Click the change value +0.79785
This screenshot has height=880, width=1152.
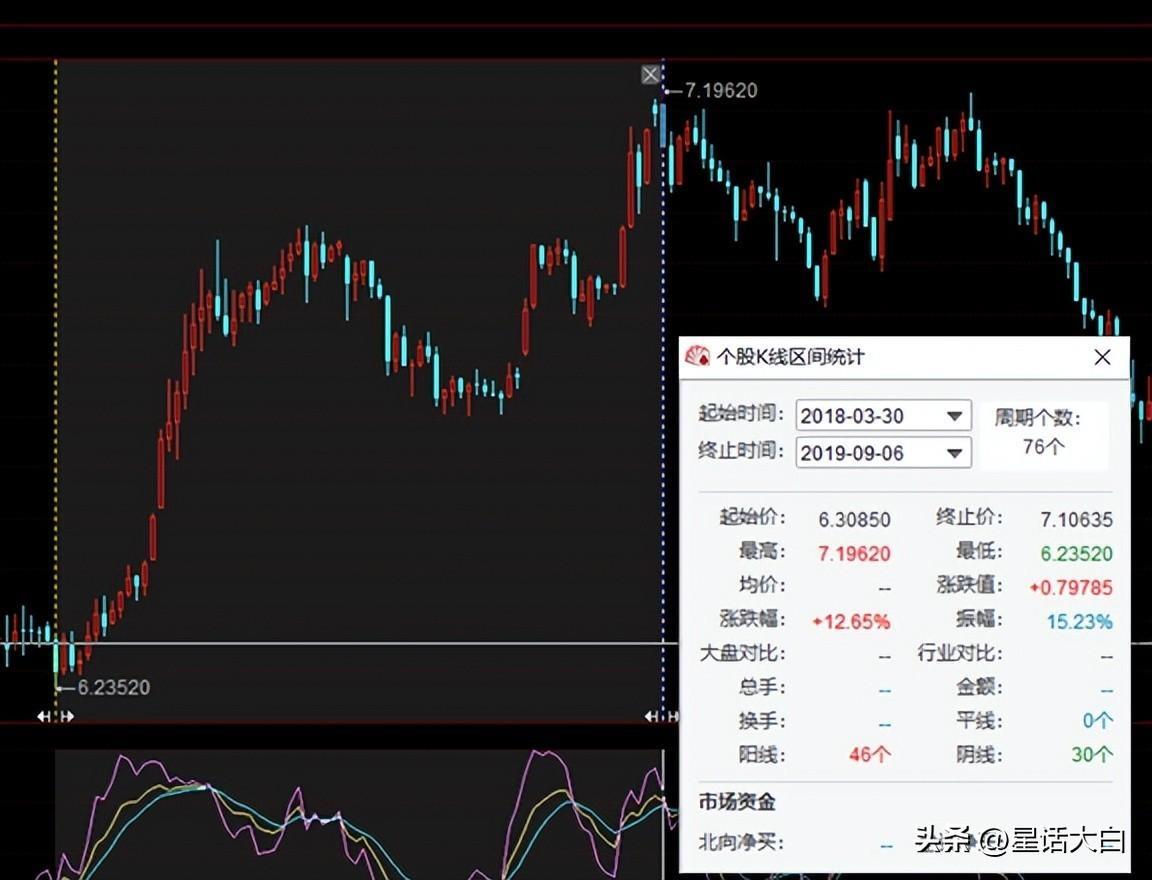1070,588
